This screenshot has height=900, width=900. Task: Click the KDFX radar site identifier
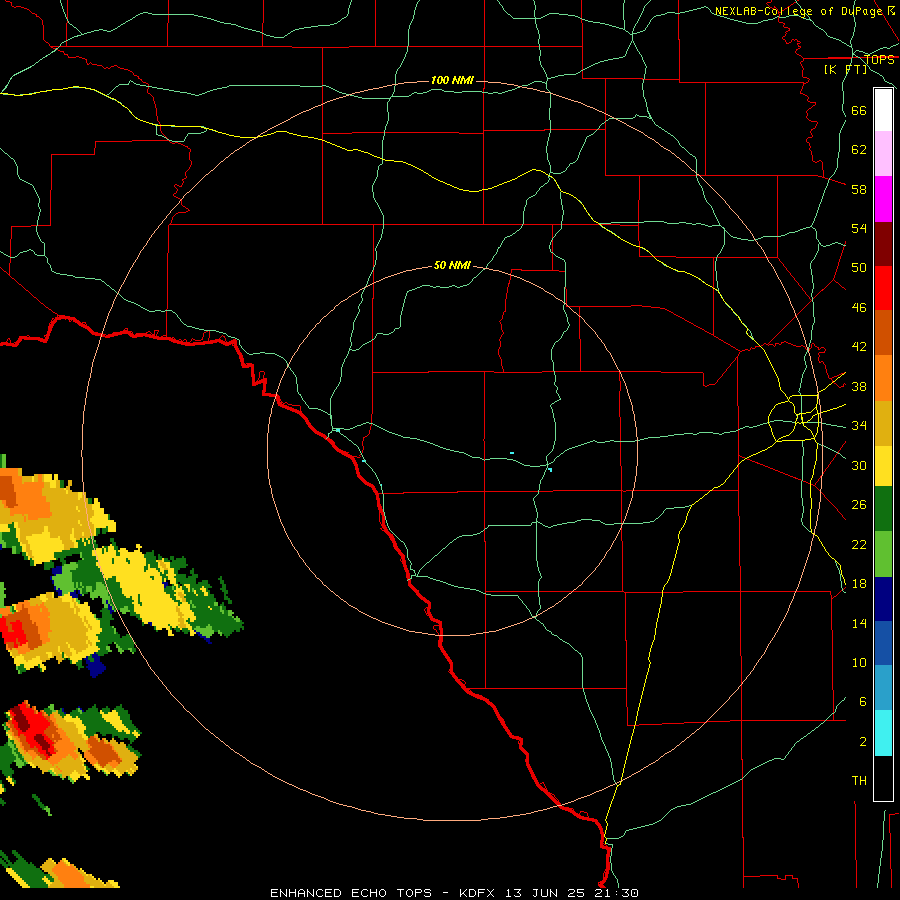(476, 893)
